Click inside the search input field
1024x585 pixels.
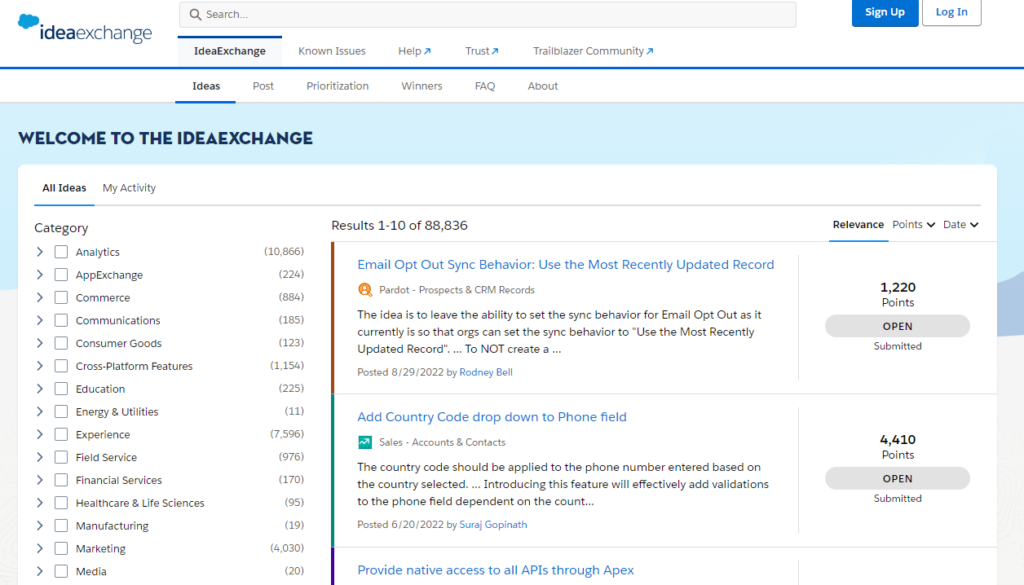(x=450, y=14)
